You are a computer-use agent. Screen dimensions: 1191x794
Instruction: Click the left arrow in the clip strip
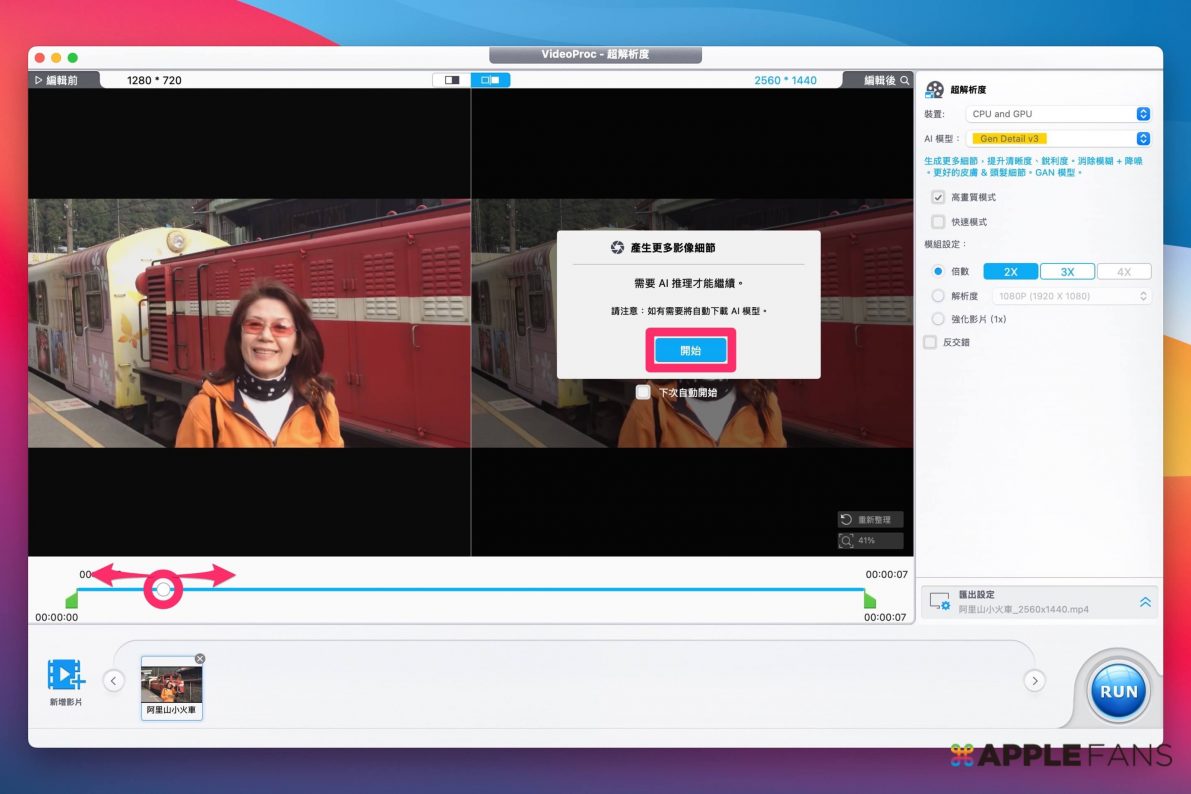click(x=114, y=681)
